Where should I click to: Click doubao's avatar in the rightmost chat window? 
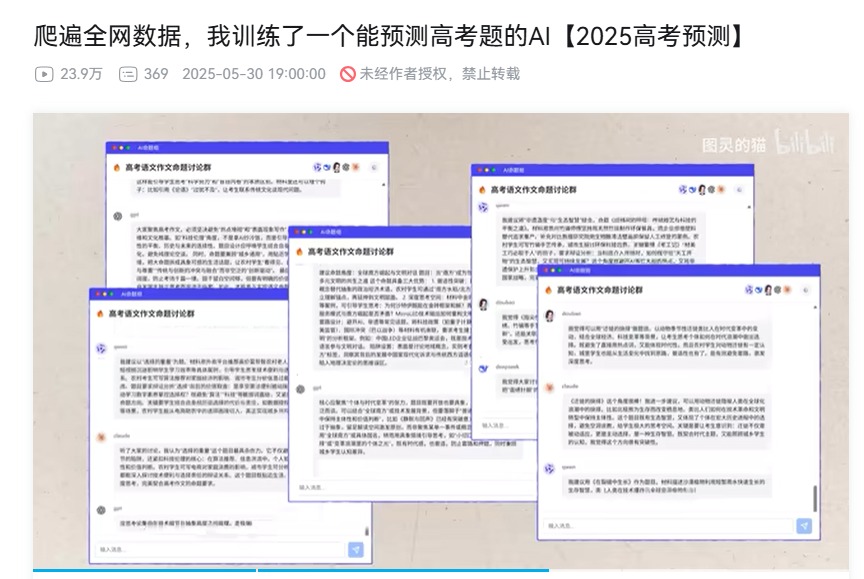coord(549,315)
